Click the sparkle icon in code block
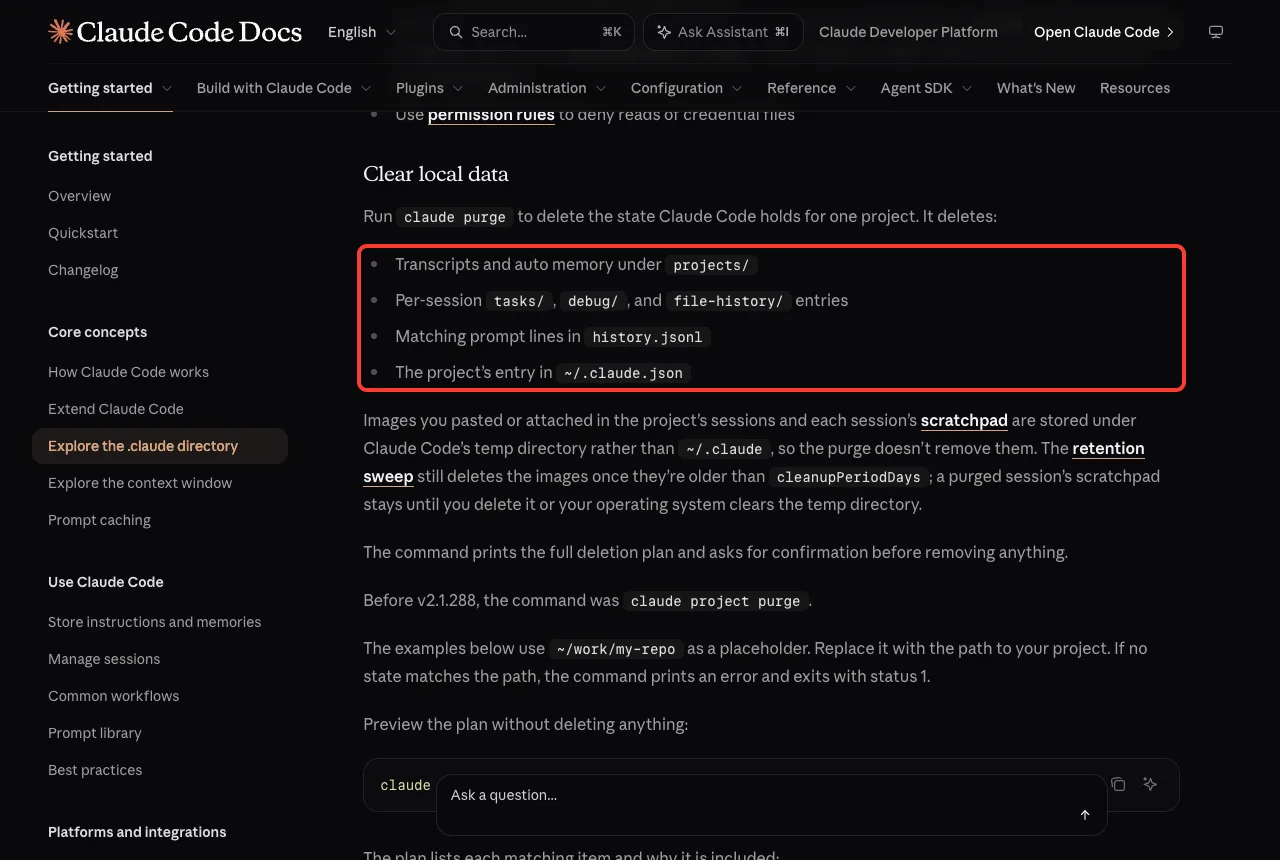Viewport: 1280px width, 860px height. [1150, 785]
